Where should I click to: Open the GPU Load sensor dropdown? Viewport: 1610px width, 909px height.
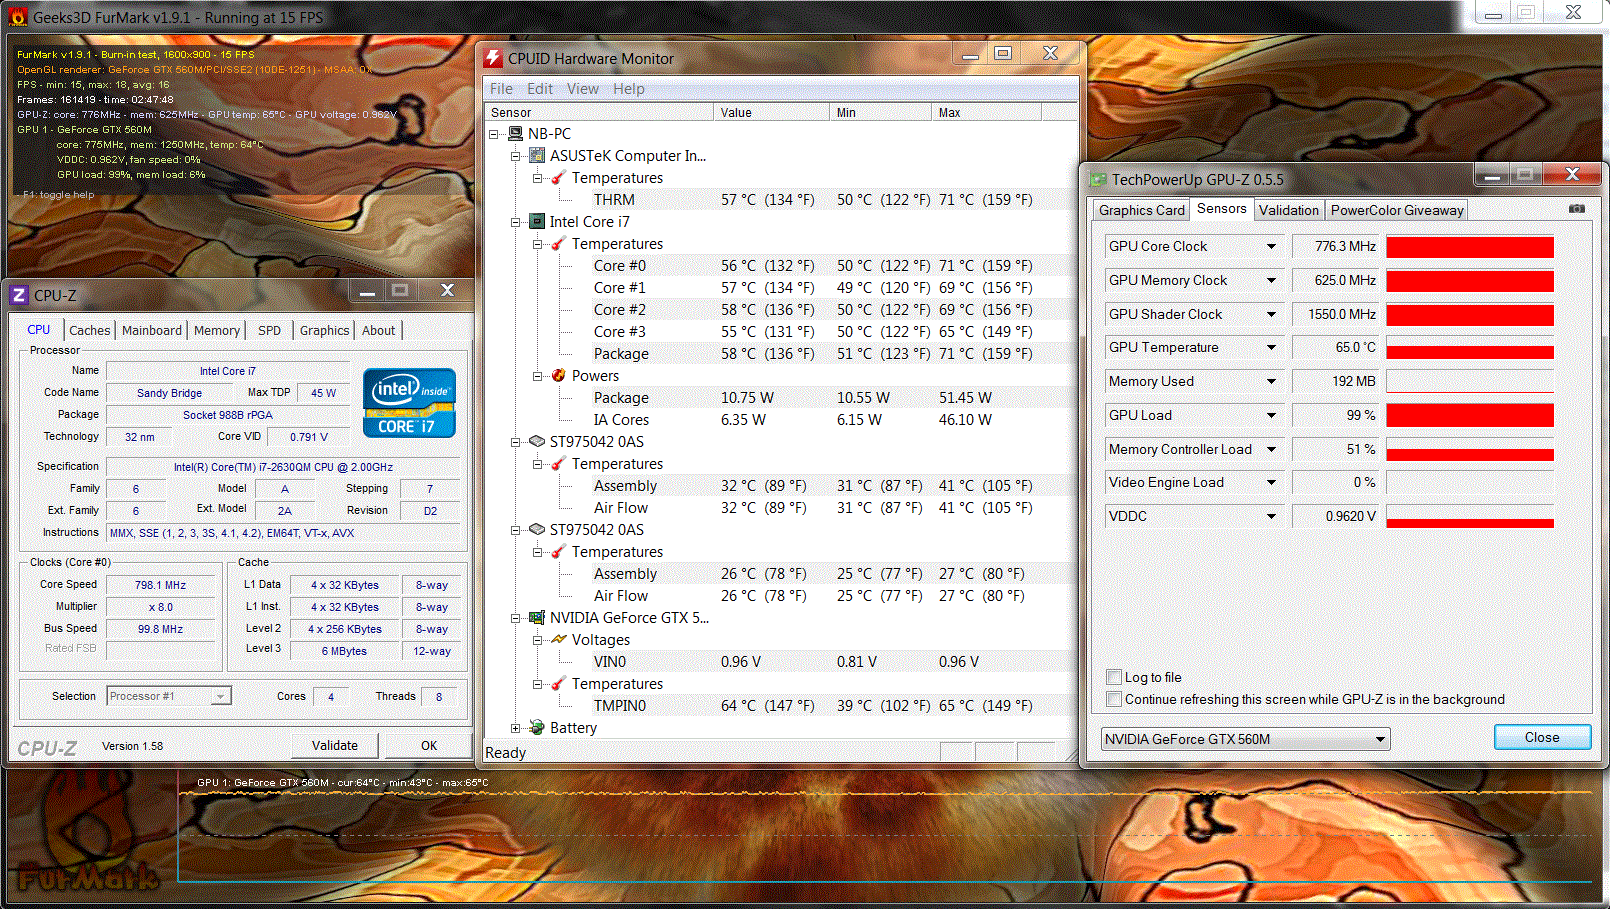pos(1271,415)
